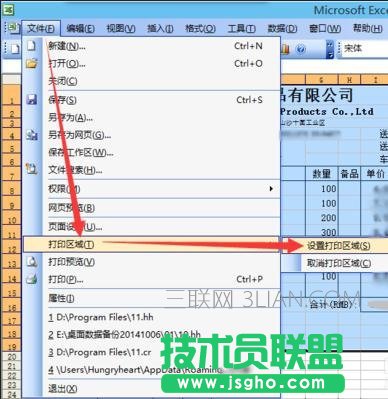Open the 文件(F) menu
388x399 pixels.
[41, 28]
